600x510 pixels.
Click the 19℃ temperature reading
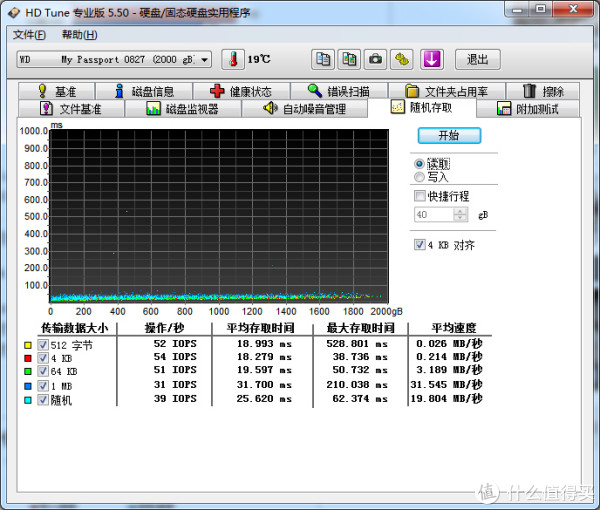pyautogui.click(x=259, y=59)
